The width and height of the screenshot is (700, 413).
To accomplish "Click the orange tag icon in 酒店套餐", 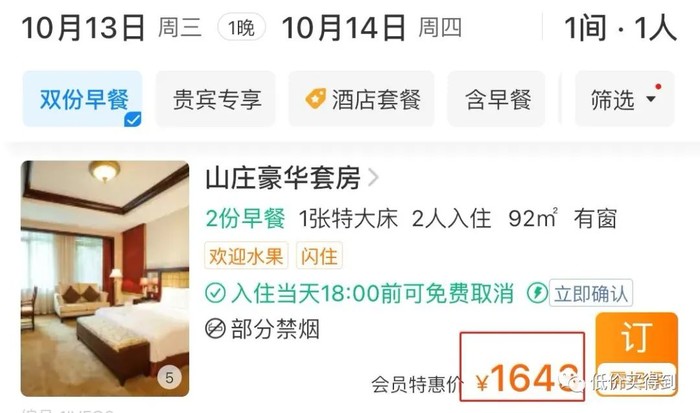I will point(315,98).
